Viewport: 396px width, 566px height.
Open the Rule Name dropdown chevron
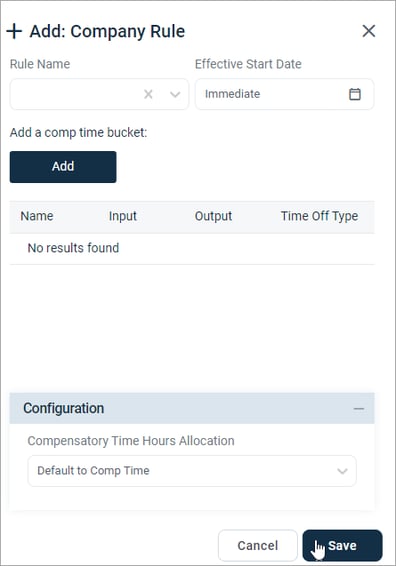point(175,95)
